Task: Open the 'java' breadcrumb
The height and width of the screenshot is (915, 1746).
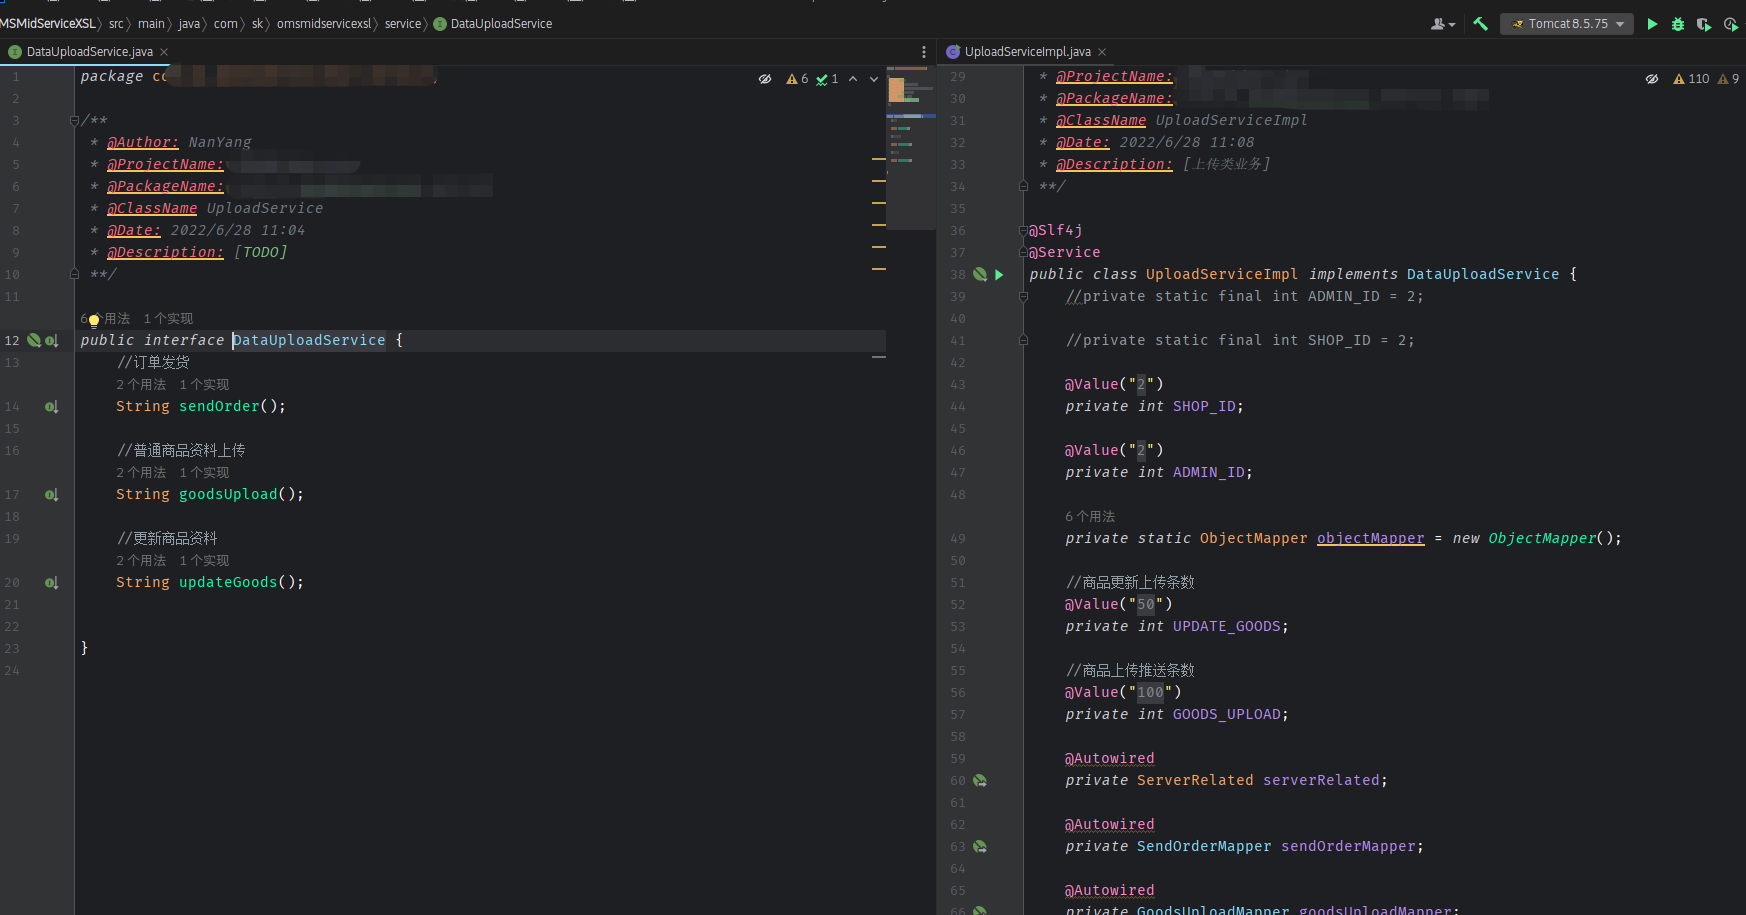Action: click(189, 24)
